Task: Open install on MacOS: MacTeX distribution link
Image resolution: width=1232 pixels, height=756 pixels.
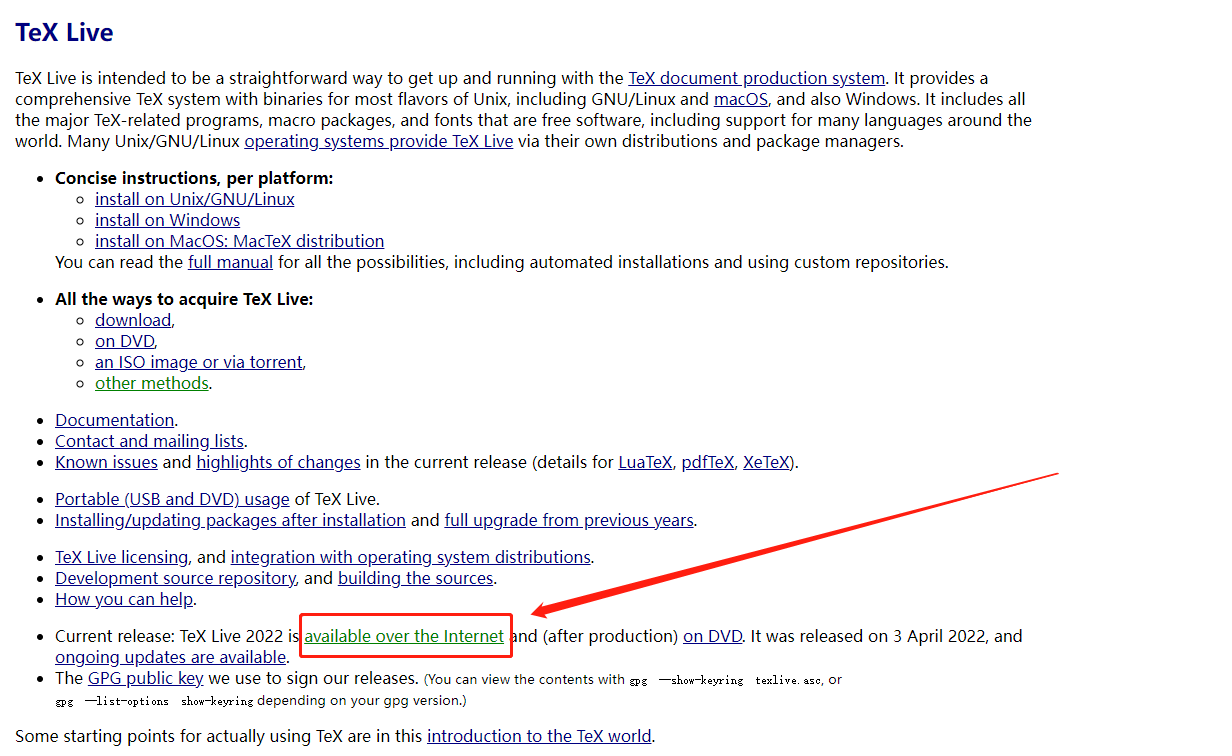Action: (240, 241)
